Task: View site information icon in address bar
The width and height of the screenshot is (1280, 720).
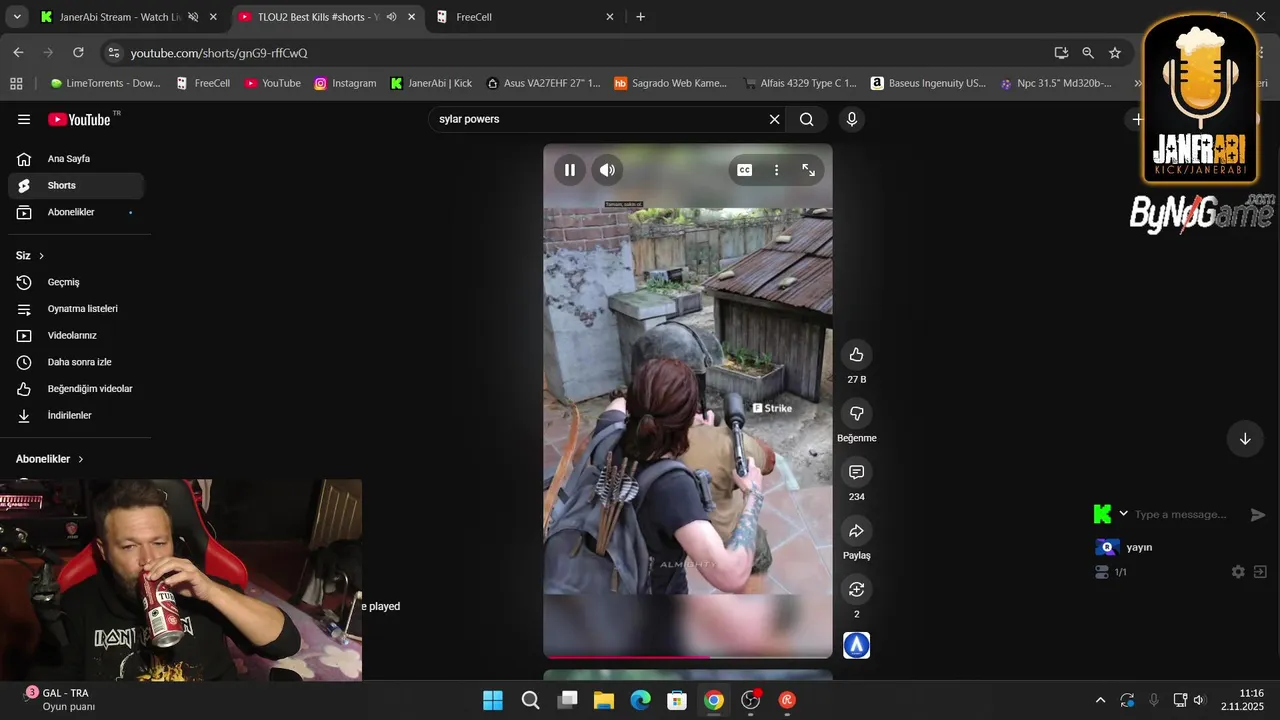Action: [x=113, y=53]
